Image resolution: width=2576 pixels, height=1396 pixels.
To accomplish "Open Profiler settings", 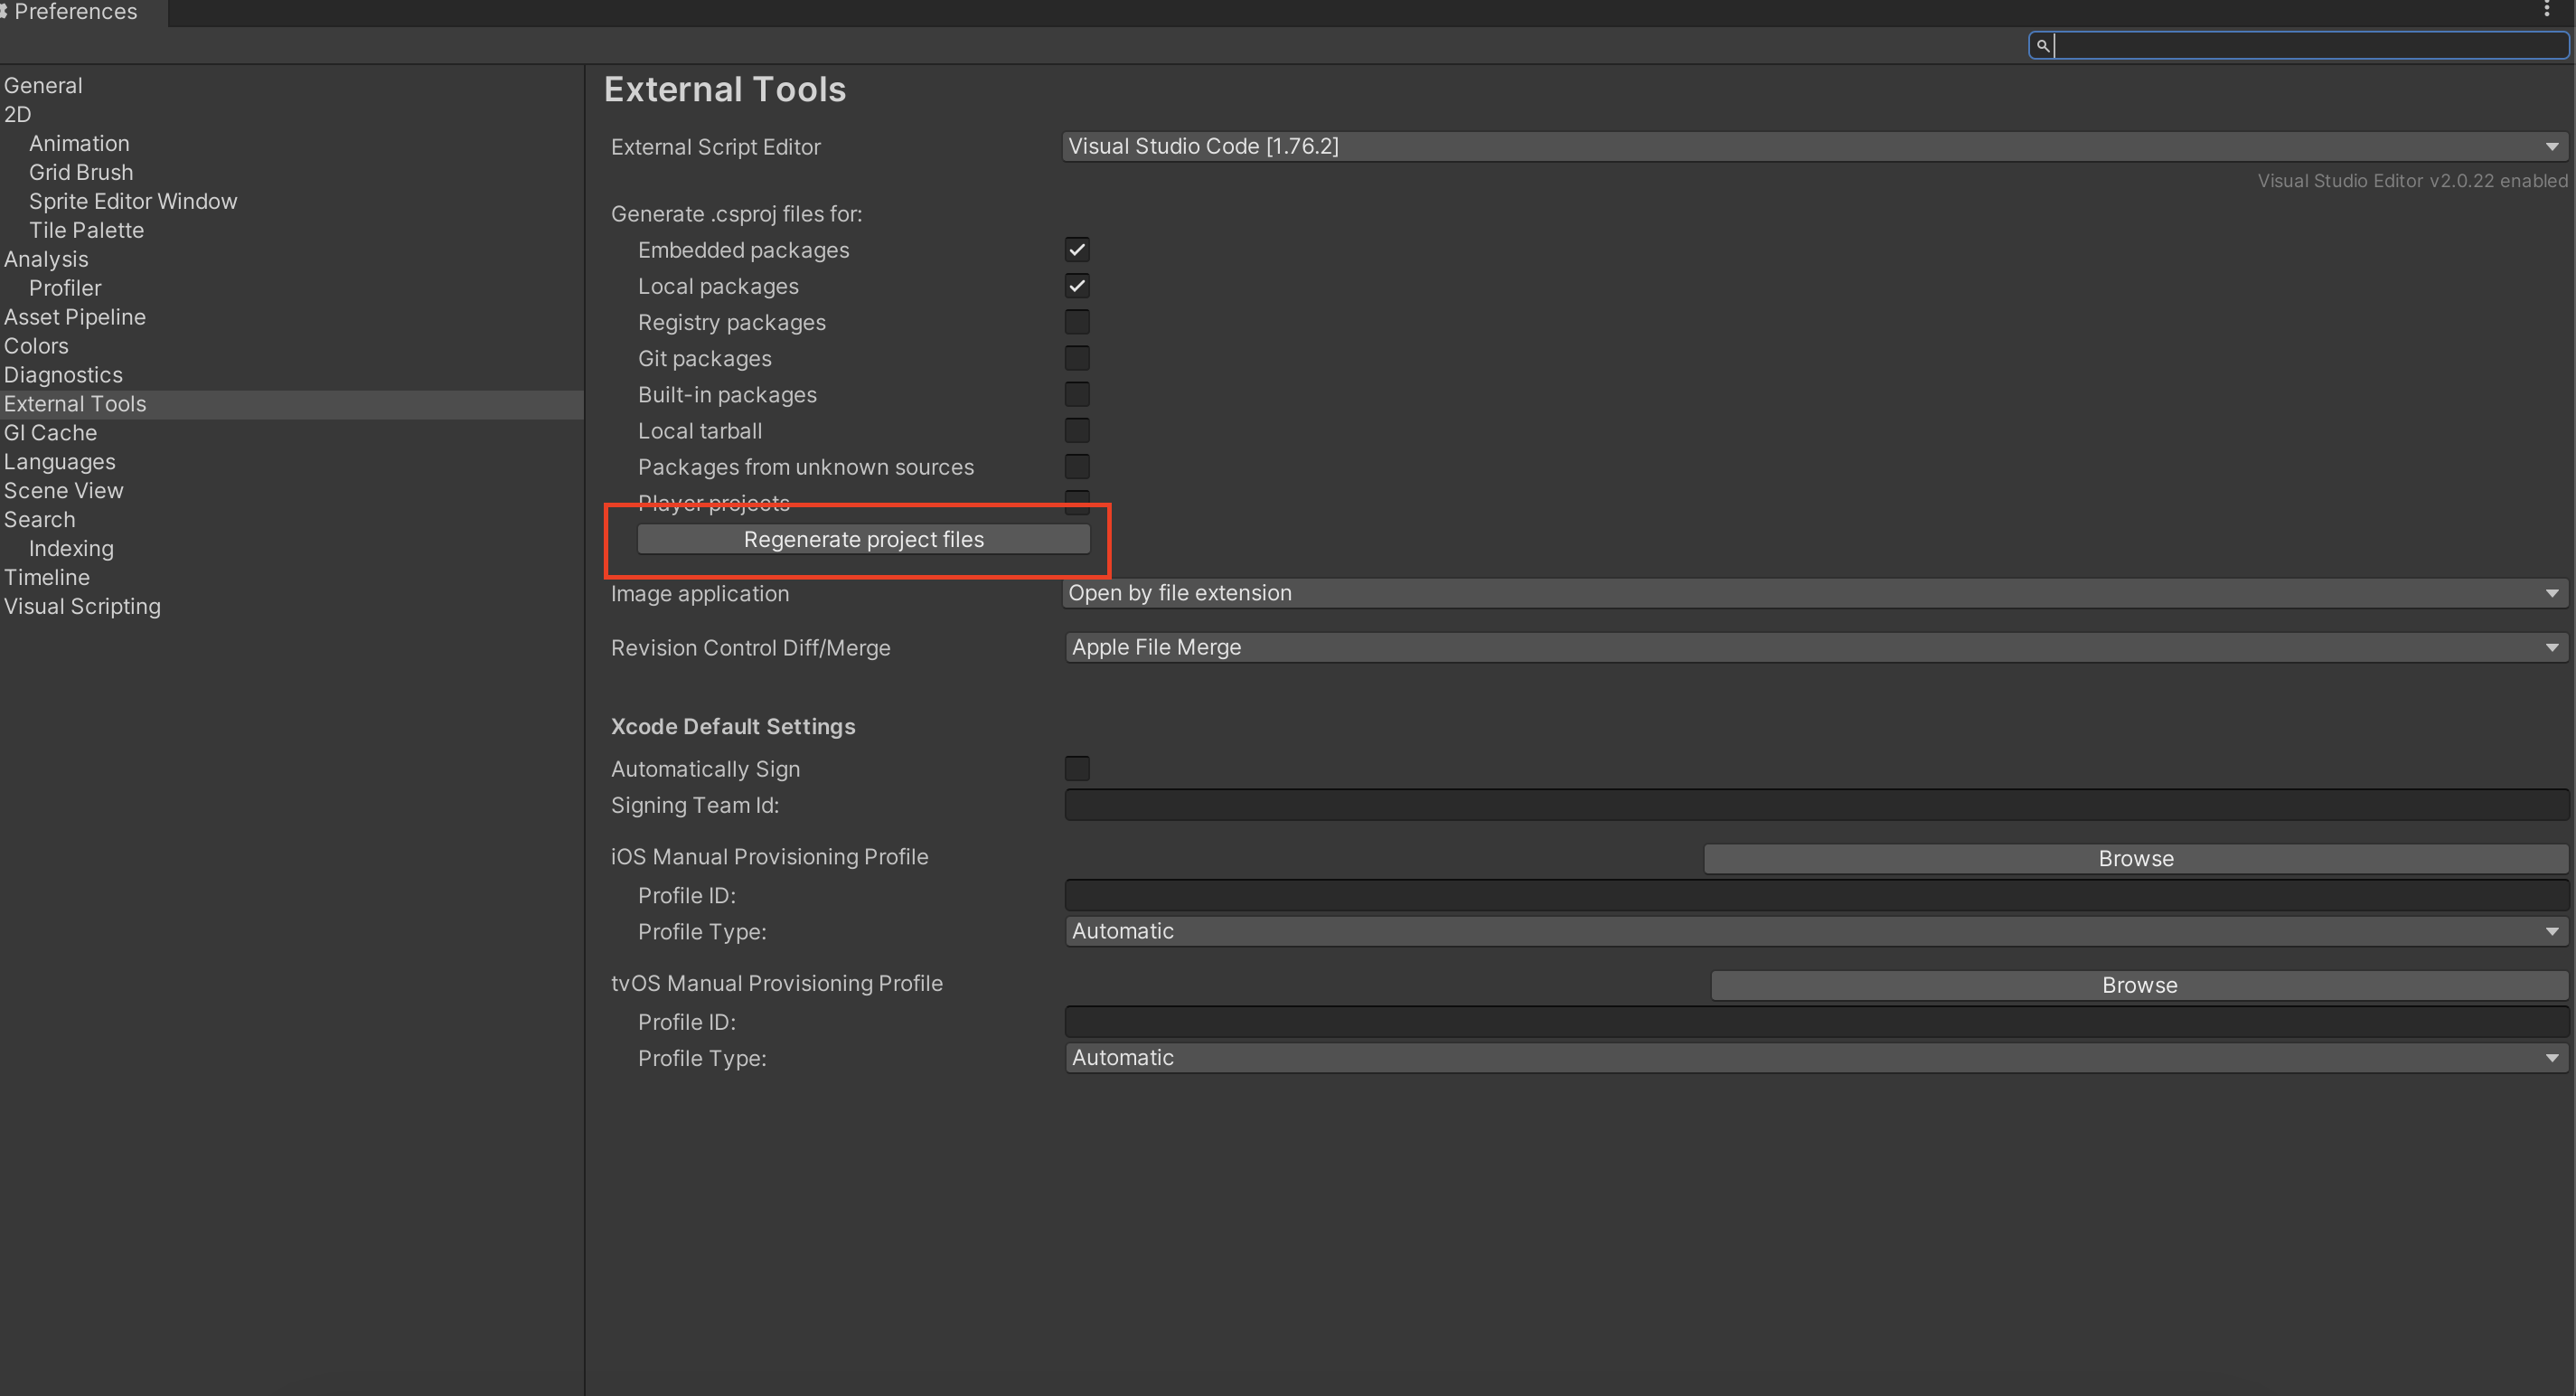I will click(x=65, y=288).
